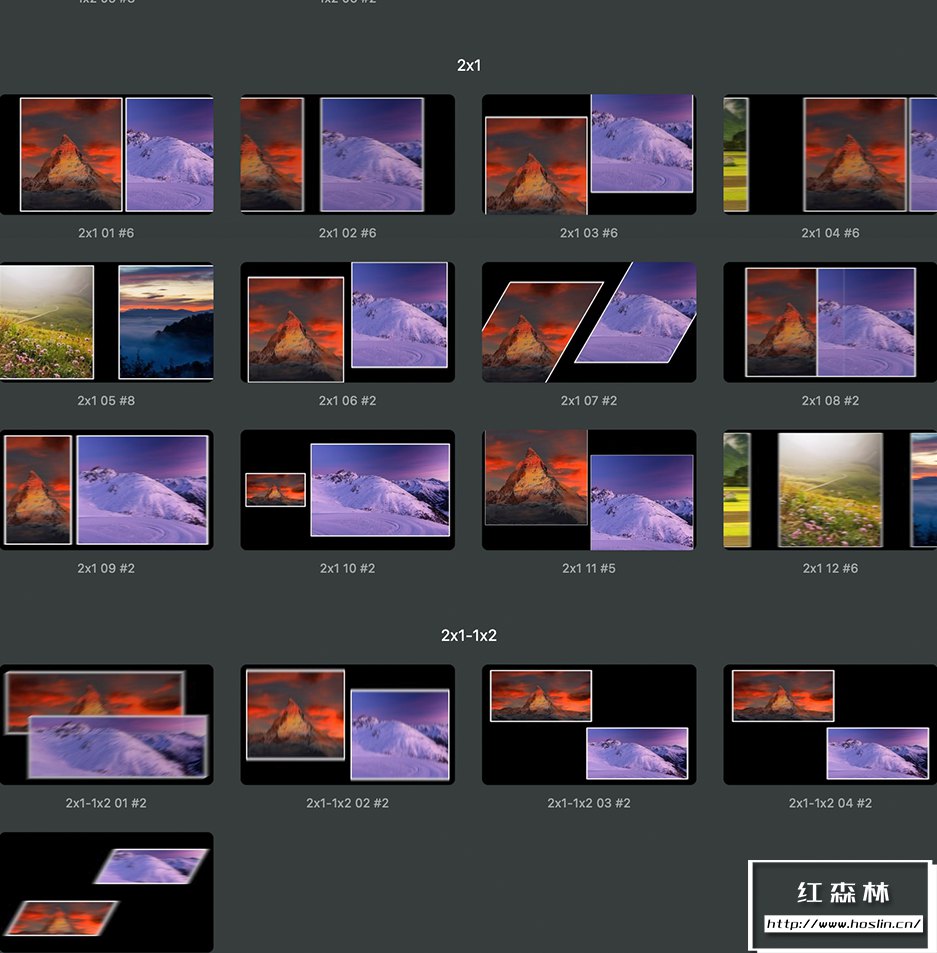Choose the slanted 2x1 07 #2 preset
The image size is (937, 953).
pyautogui.click(x=589, y=322)
